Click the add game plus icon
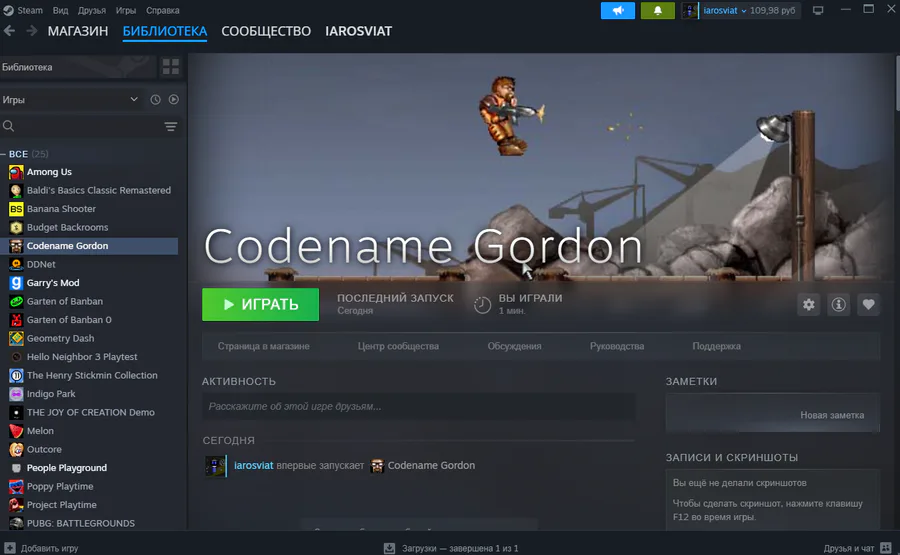The width and height of the screenshot is (900, 555). pos(10,548)
